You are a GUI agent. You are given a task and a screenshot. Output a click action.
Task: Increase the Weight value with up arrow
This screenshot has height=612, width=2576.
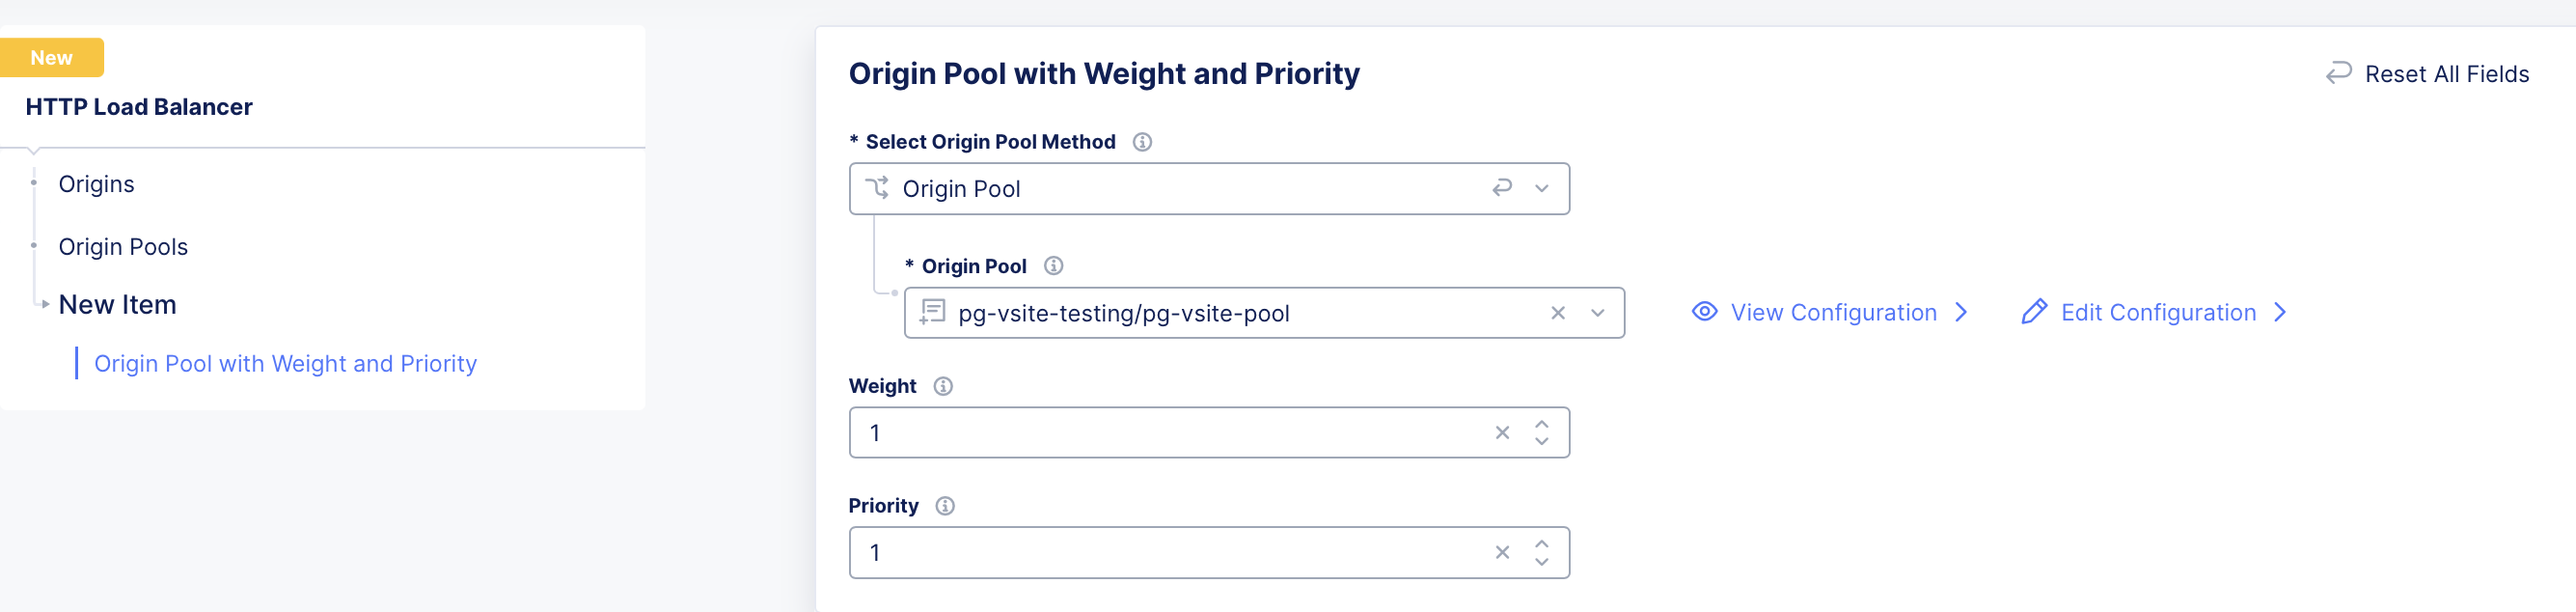point(1542,424)
